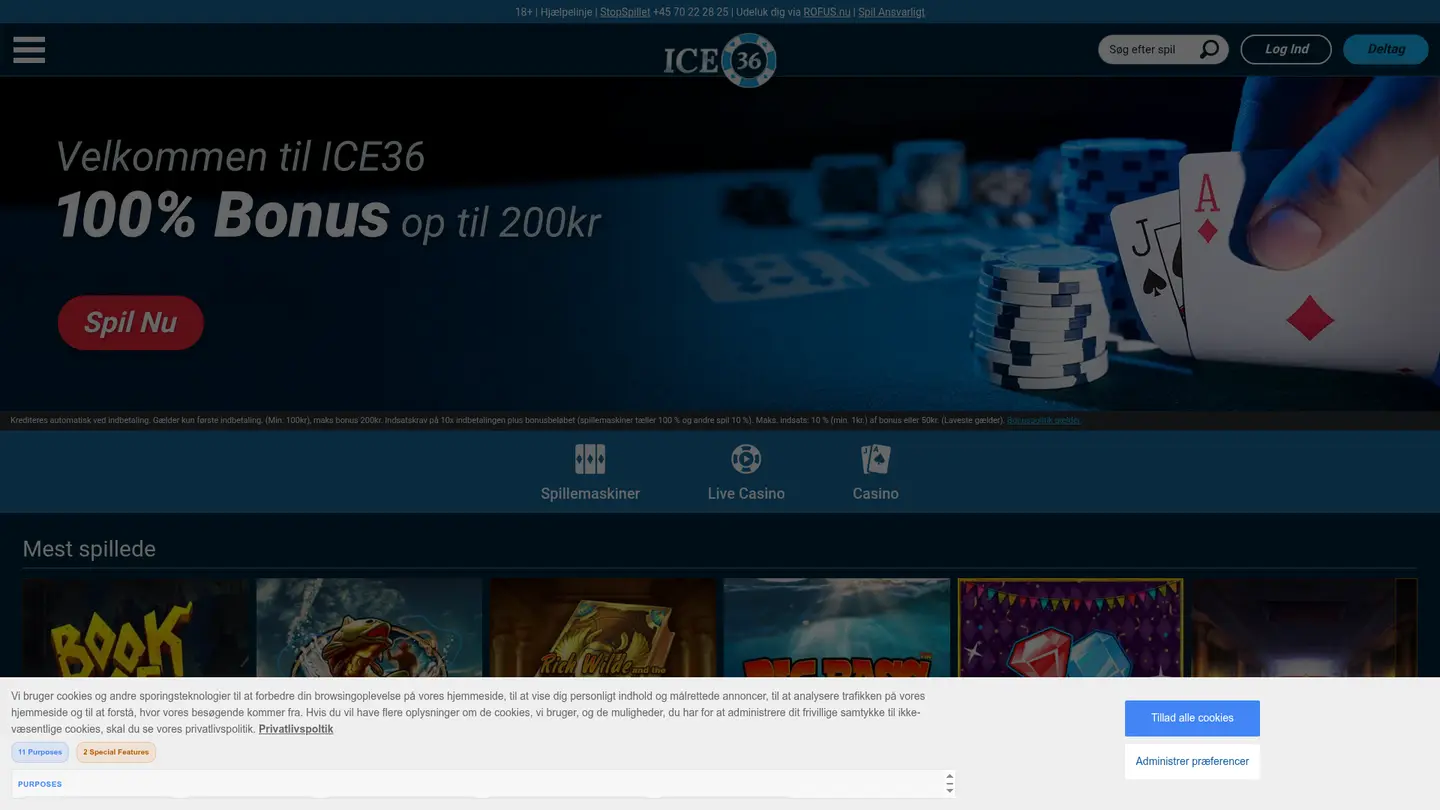This screenshot has width=1440, height=810.
Task: Click the ICE36 logo
Action: [x=720, y=60]
